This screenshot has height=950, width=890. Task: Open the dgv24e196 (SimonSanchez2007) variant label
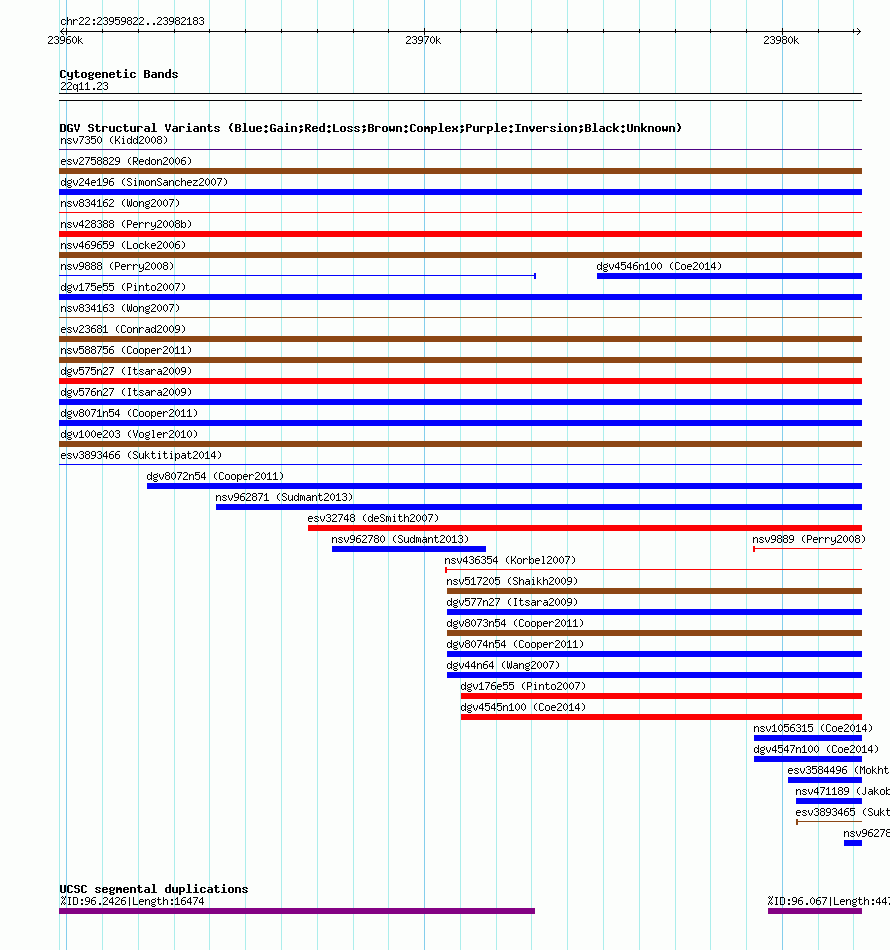click(144, 182)
